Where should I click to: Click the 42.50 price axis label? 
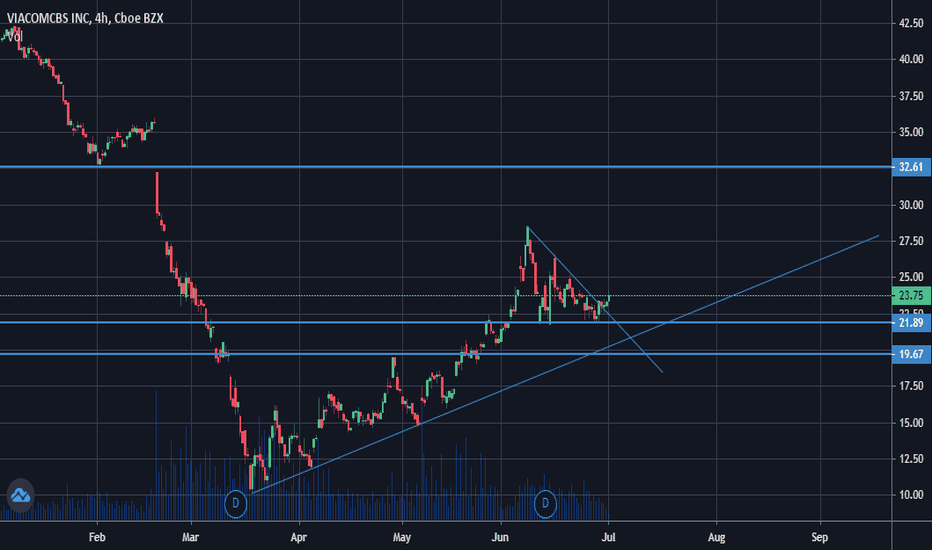(x=911, y=23)
